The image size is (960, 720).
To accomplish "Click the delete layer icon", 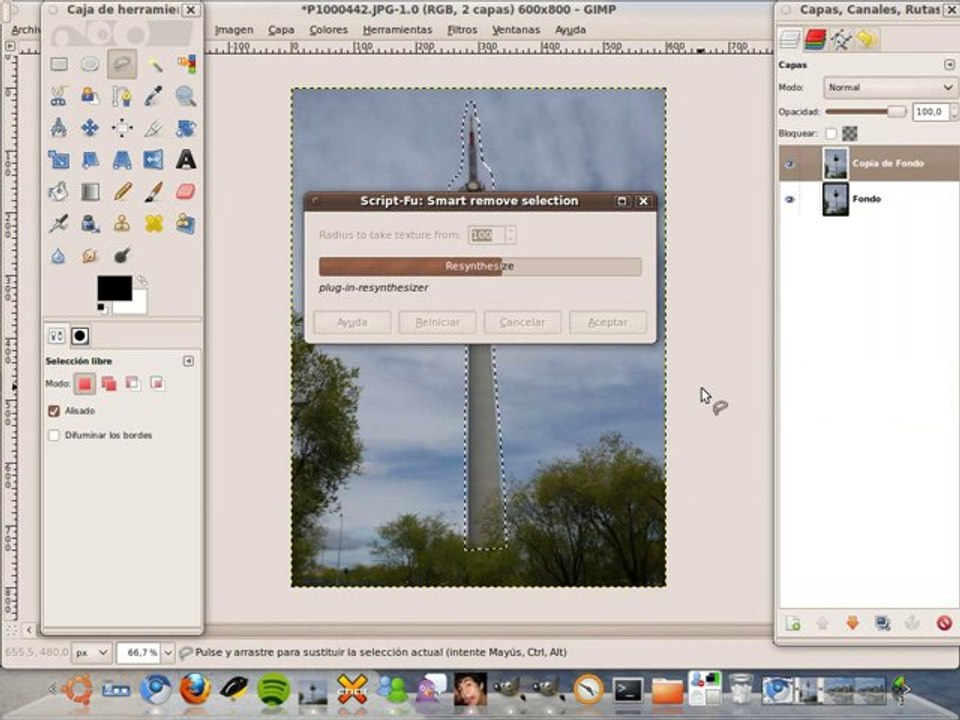I will pyautogui.click(x=943, y=623).
